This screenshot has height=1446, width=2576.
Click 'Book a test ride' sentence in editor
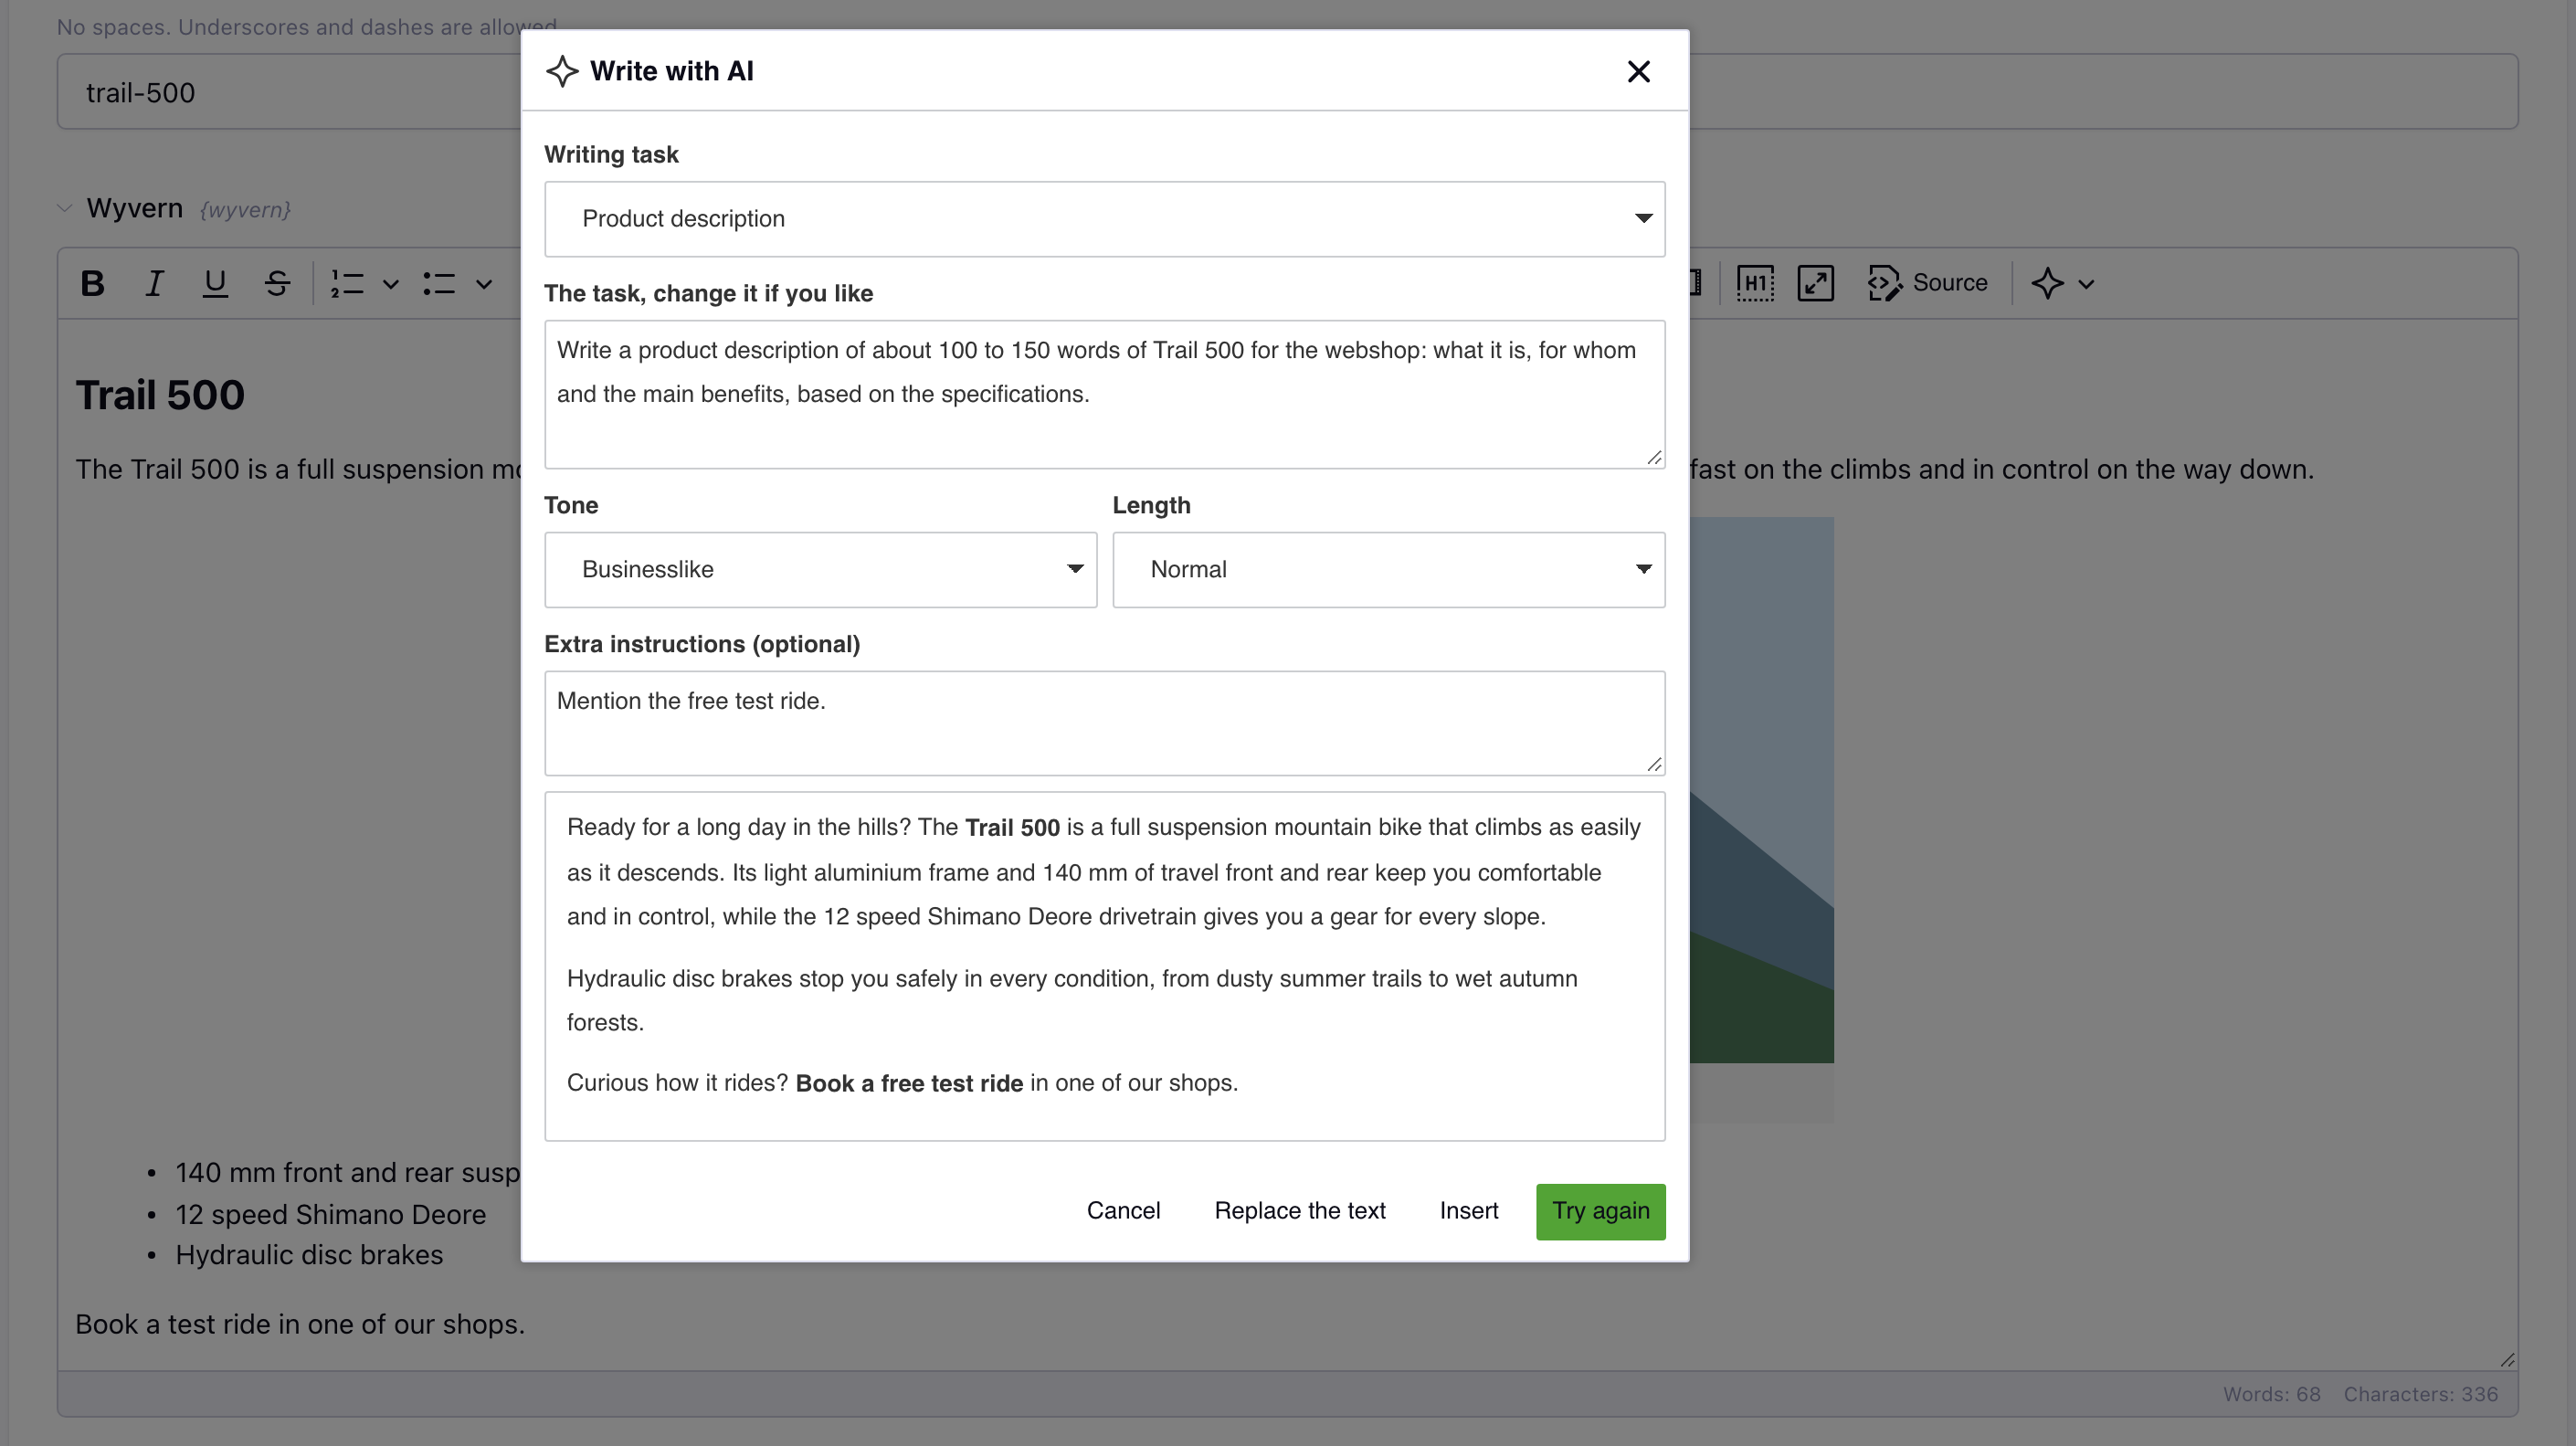click(x=300, y=1325)
